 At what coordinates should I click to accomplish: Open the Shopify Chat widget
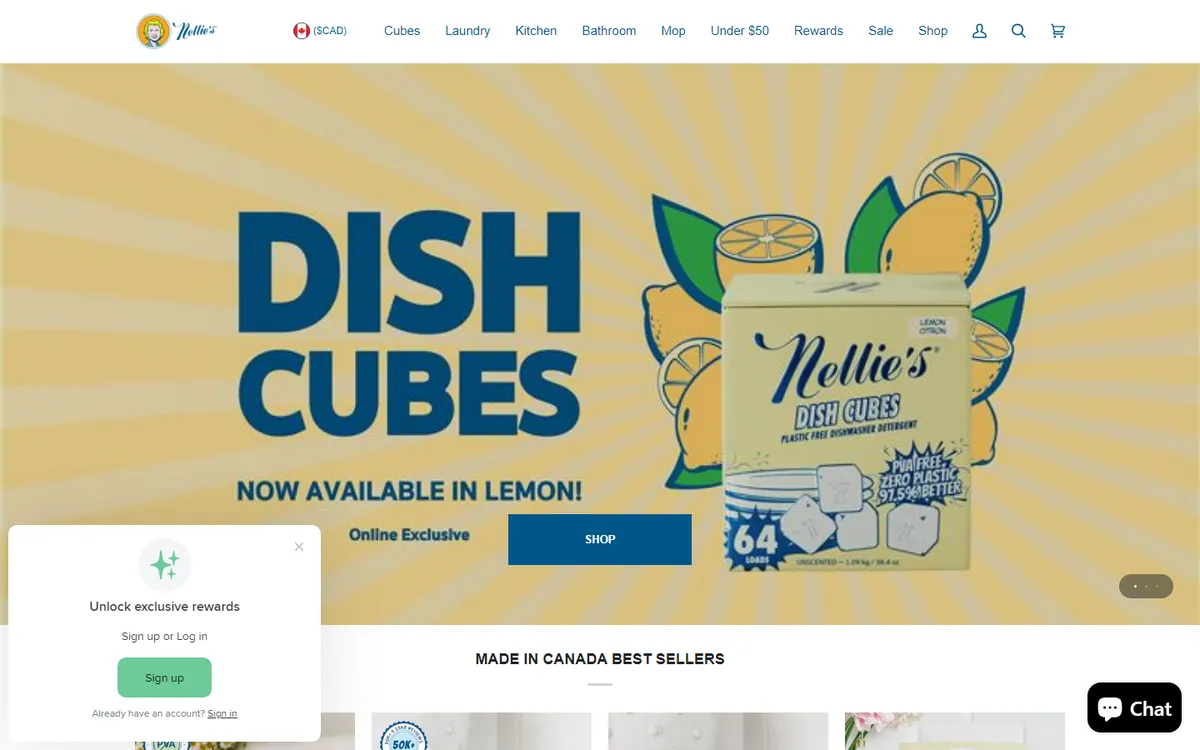click(x=1134, y=708)
